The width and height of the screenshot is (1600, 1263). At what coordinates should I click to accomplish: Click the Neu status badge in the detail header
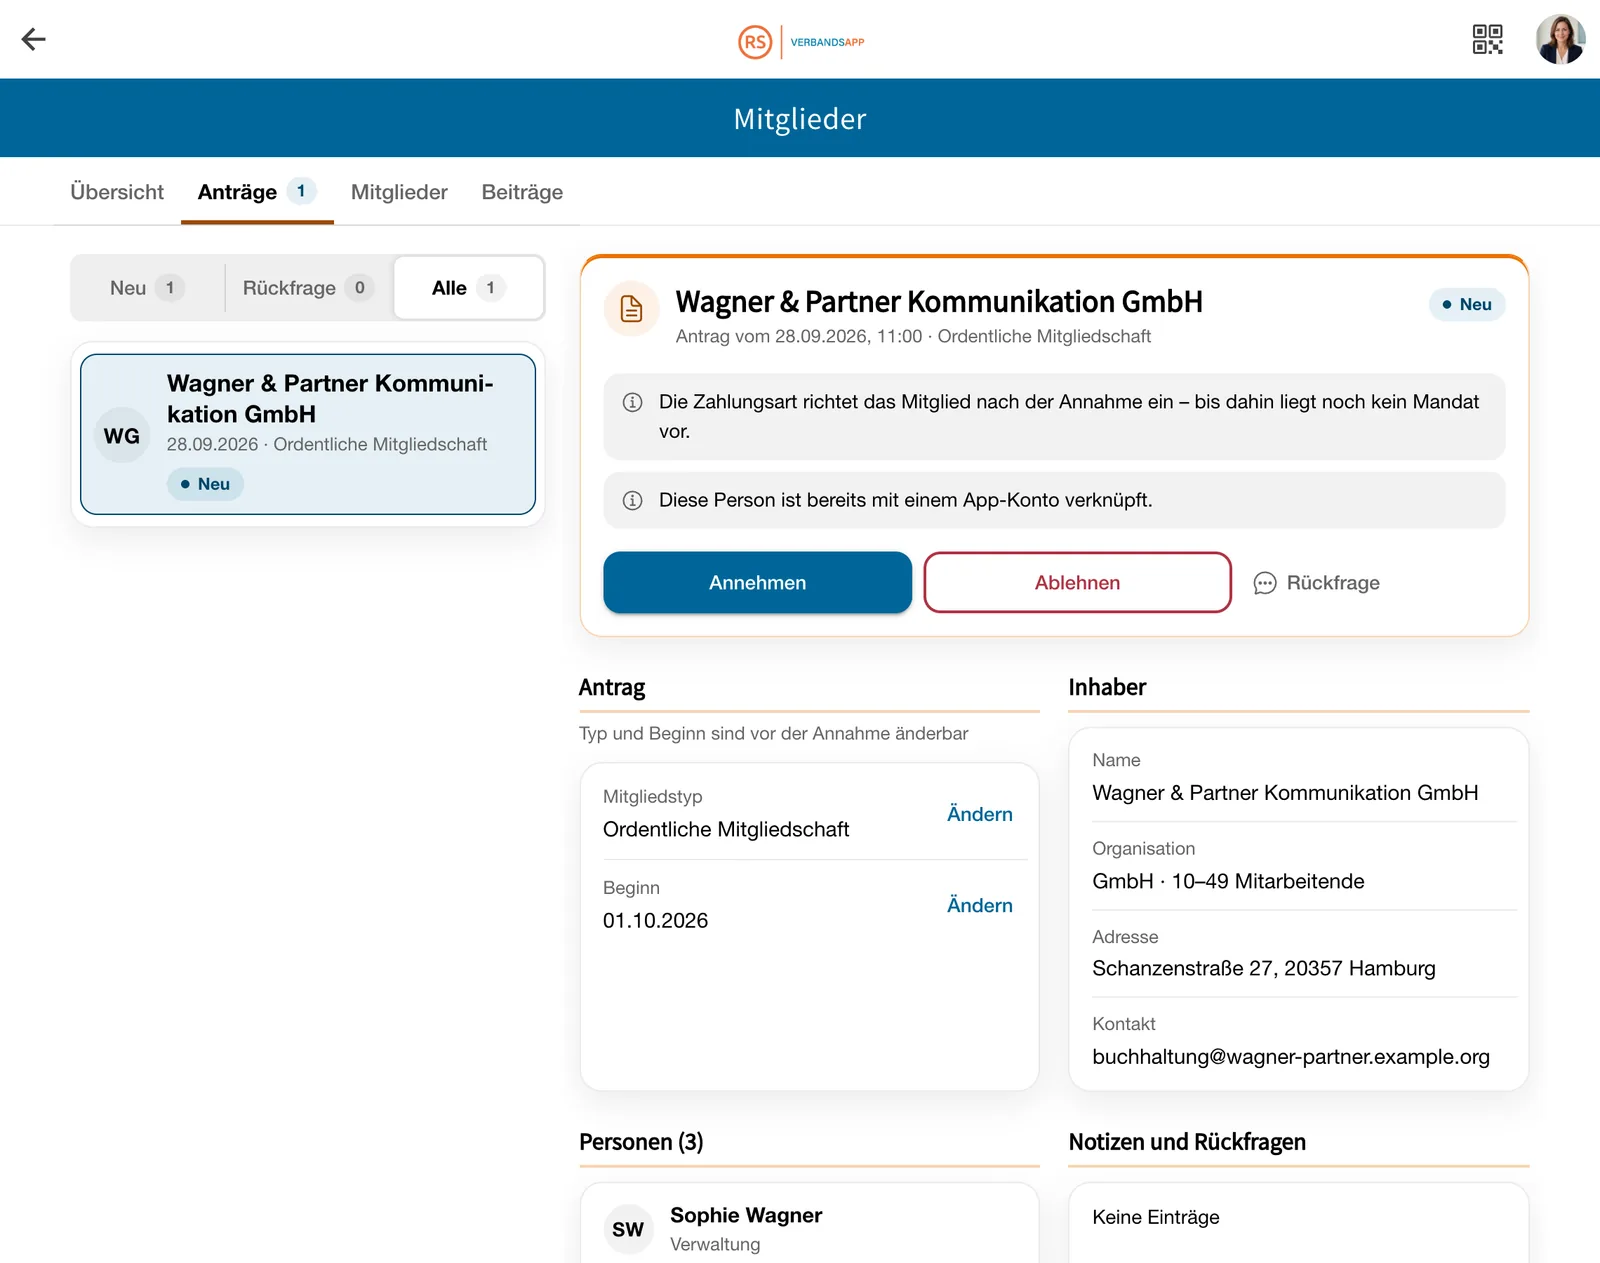click(x=1466, y=304)
